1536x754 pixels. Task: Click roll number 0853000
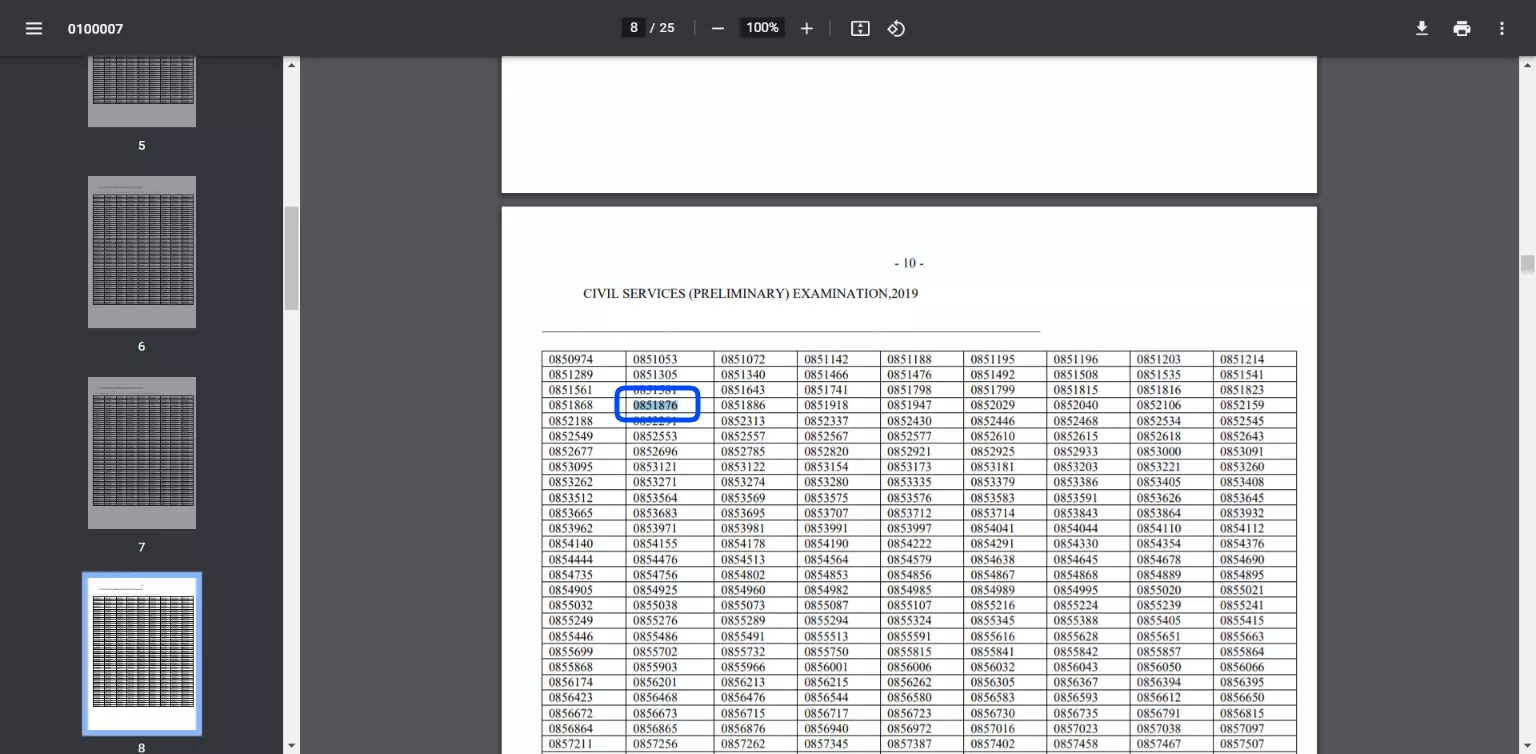click(x=1158, y=452)
